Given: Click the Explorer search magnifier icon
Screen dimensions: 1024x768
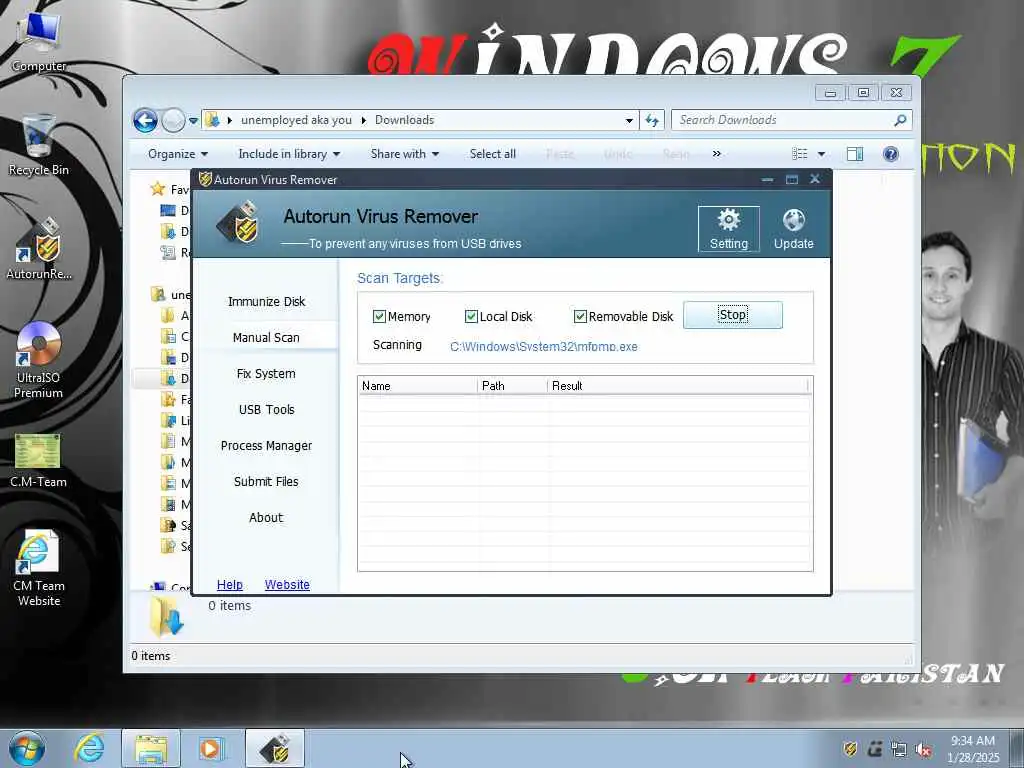Looking at the screenshot, I should coord(900,120).
